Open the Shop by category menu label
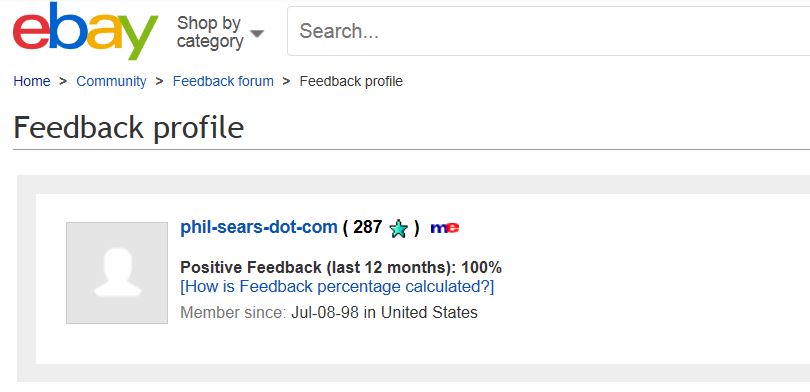 [210, 32]
